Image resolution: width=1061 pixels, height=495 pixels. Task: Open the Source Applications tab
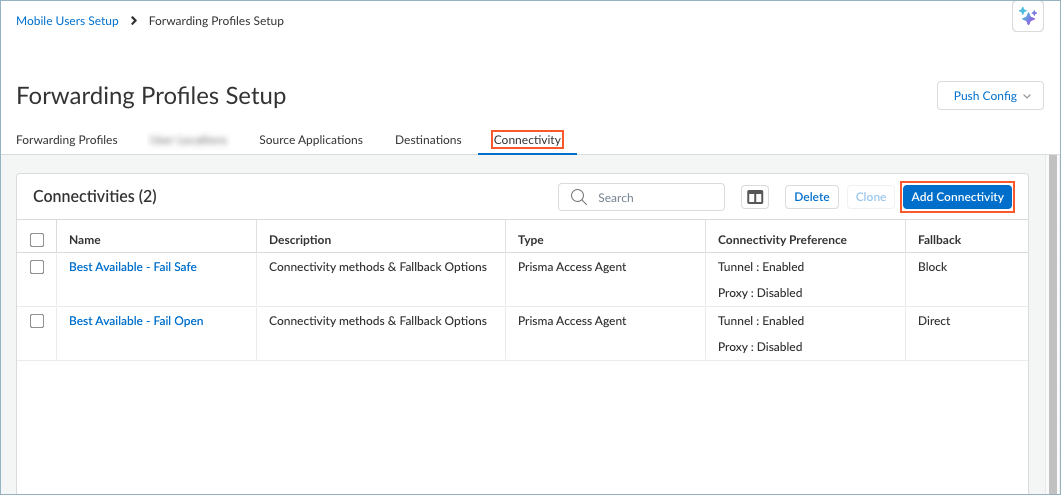[310, 140]
